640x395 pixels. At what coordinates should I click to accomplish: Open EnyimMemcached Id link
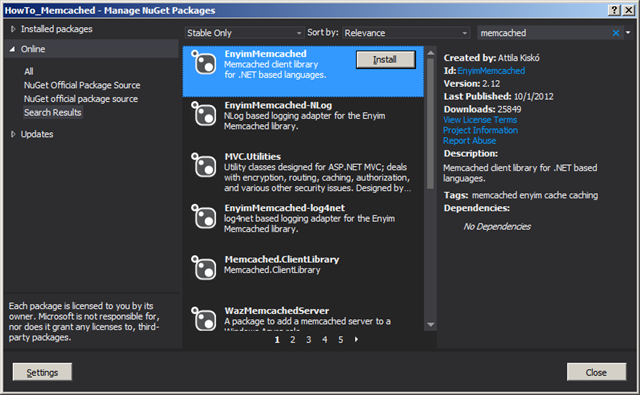click(491, 71)
